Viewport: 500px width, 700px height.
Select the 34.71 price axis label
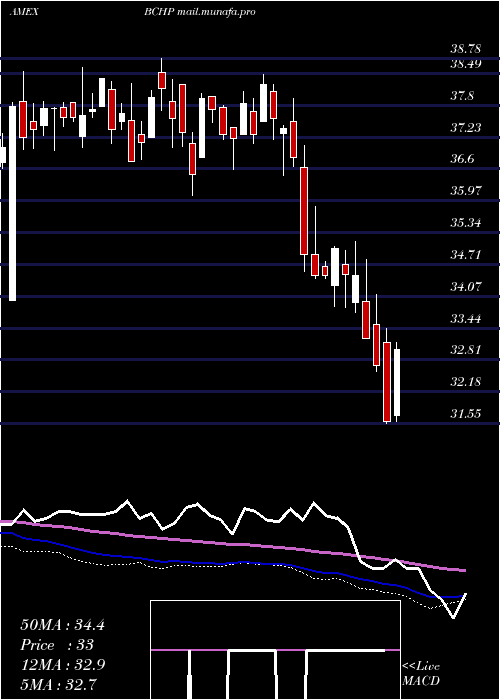pyautogui.click(x=466, y=255)
